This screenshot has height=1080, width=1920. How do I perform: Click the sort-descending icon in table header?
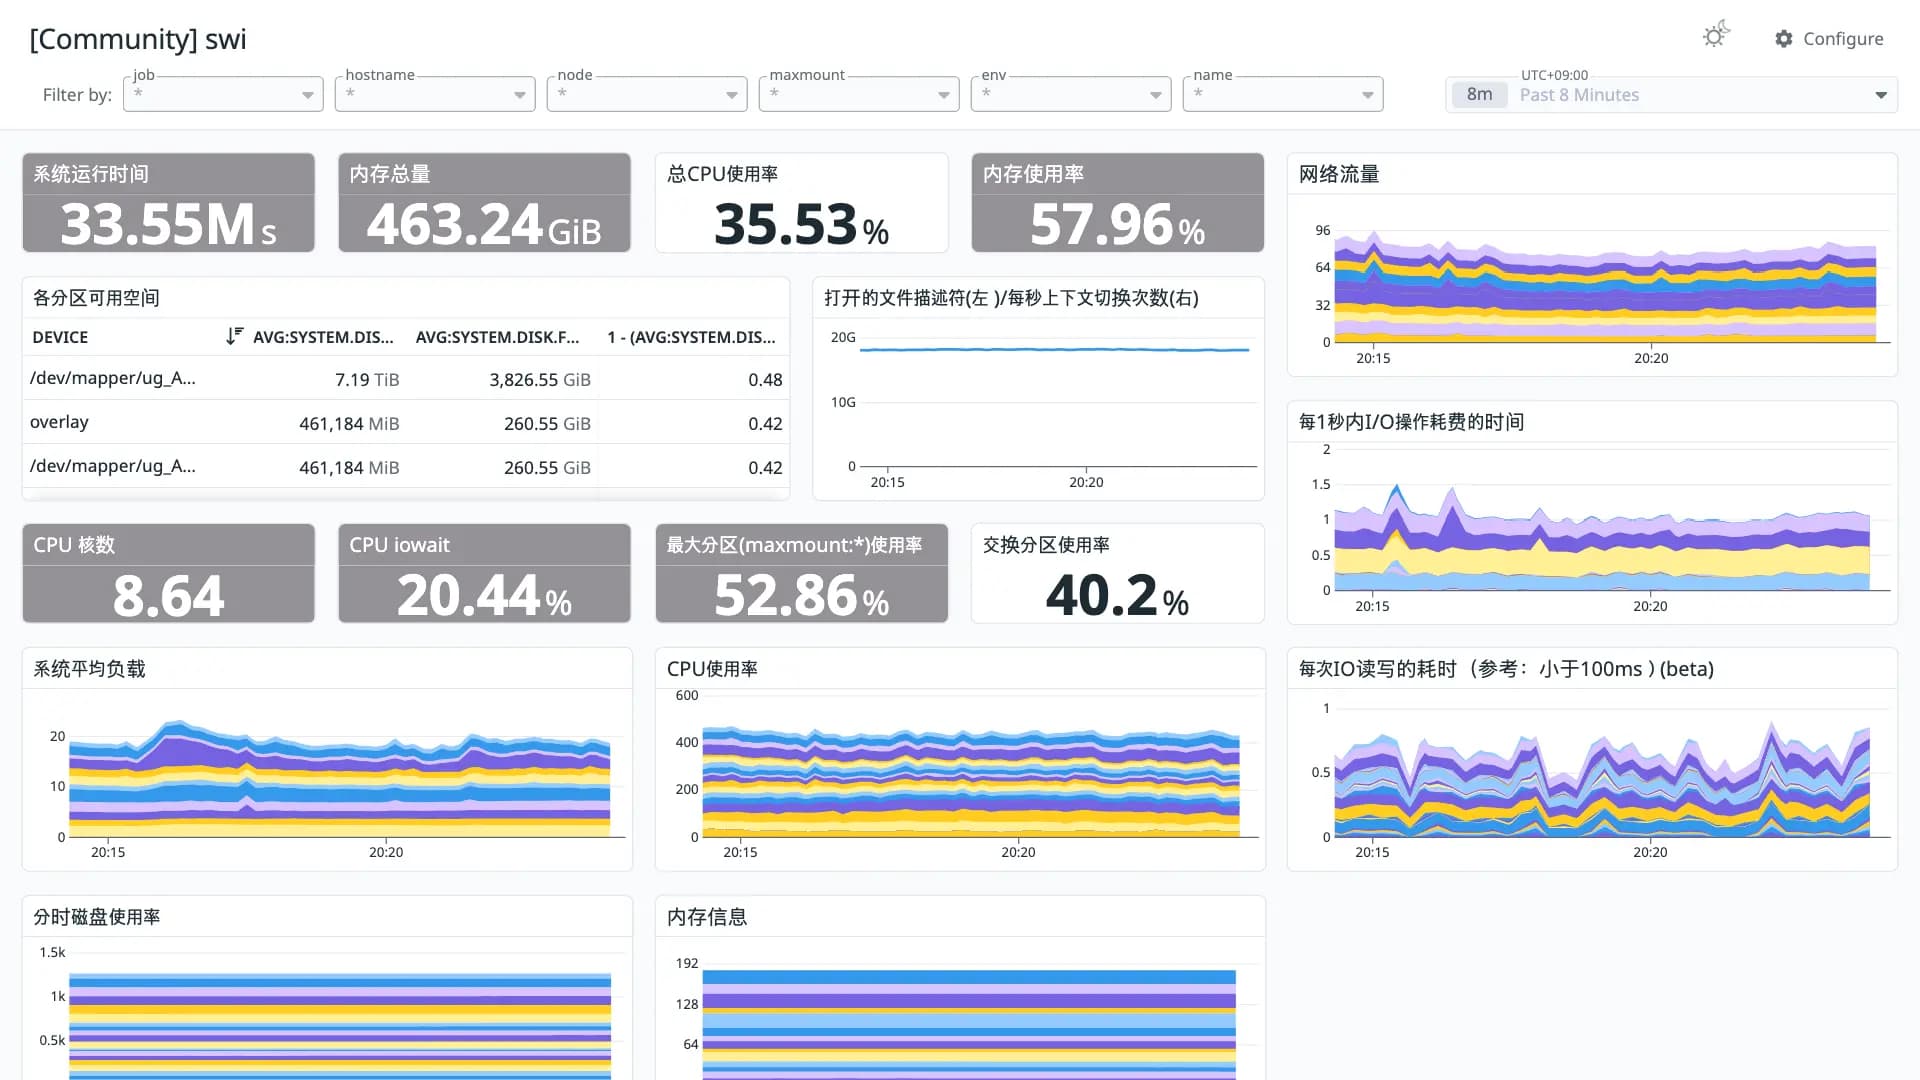[x=234, y=337]
